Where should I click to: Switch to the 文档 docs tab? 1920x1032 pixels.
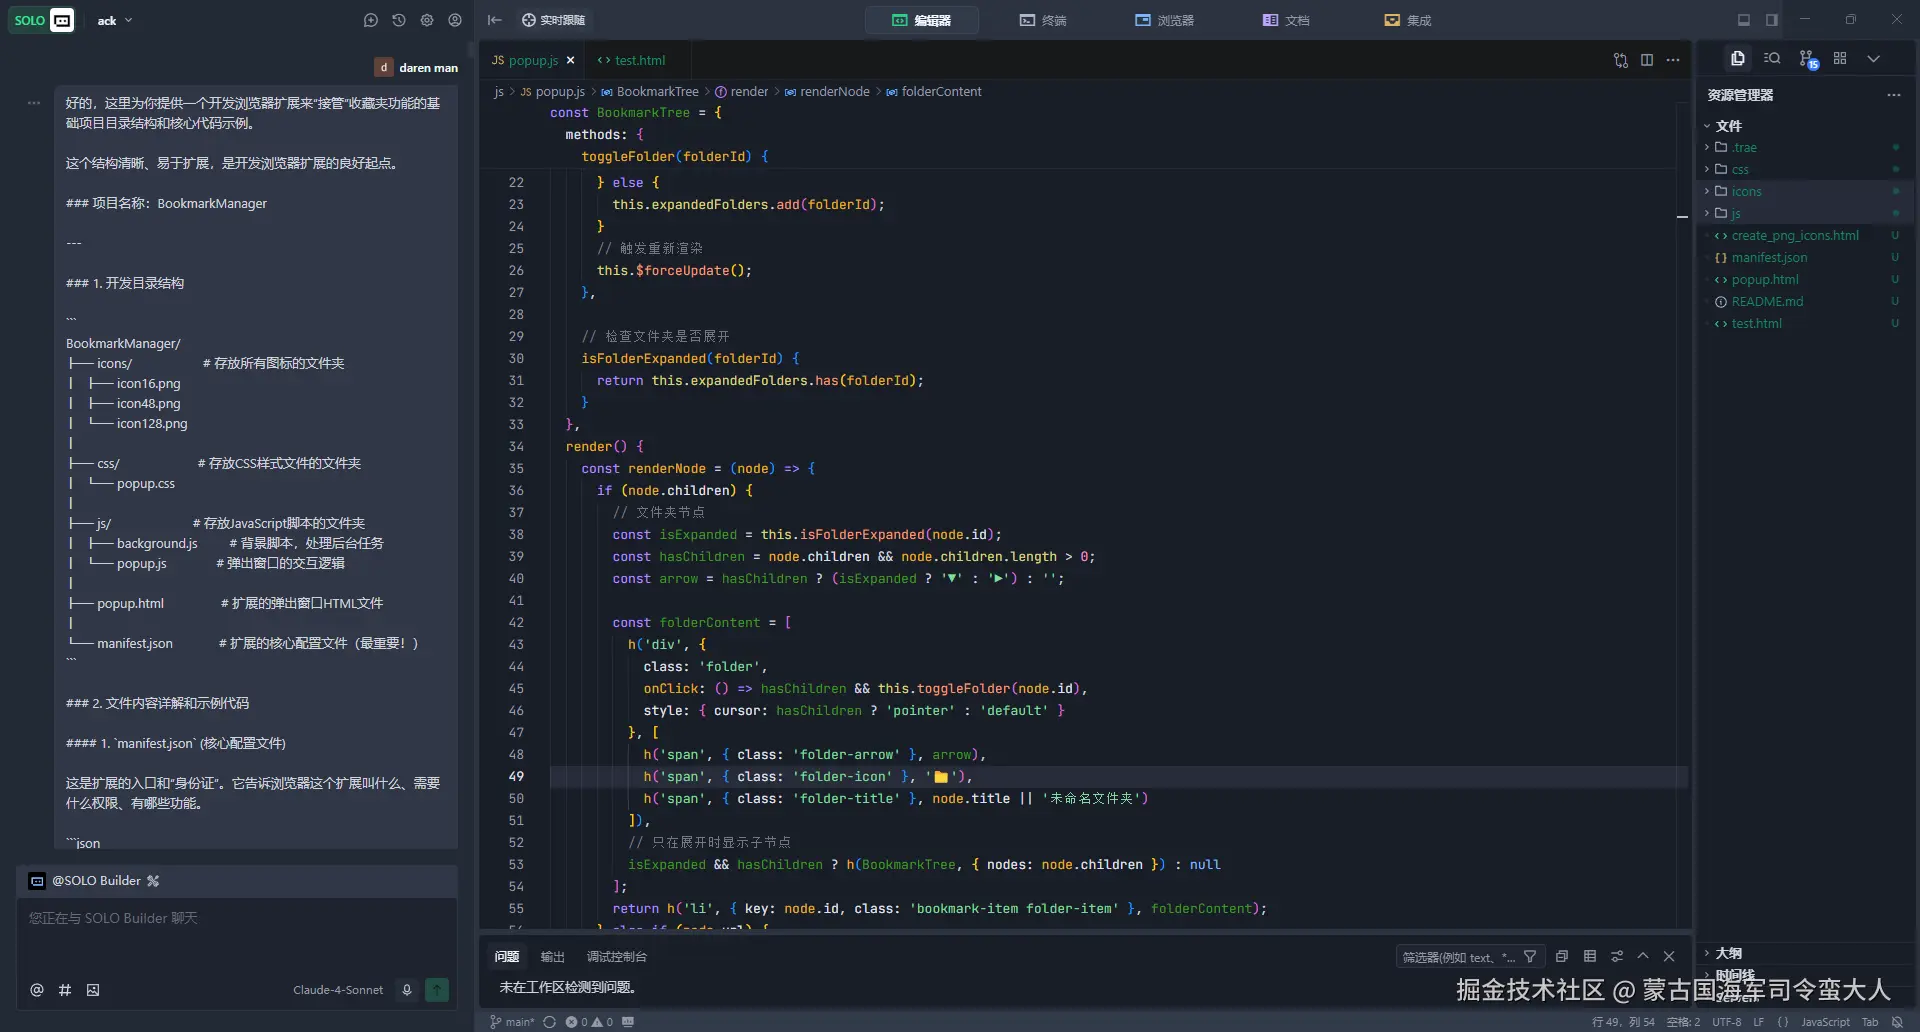click(1286, 20)
